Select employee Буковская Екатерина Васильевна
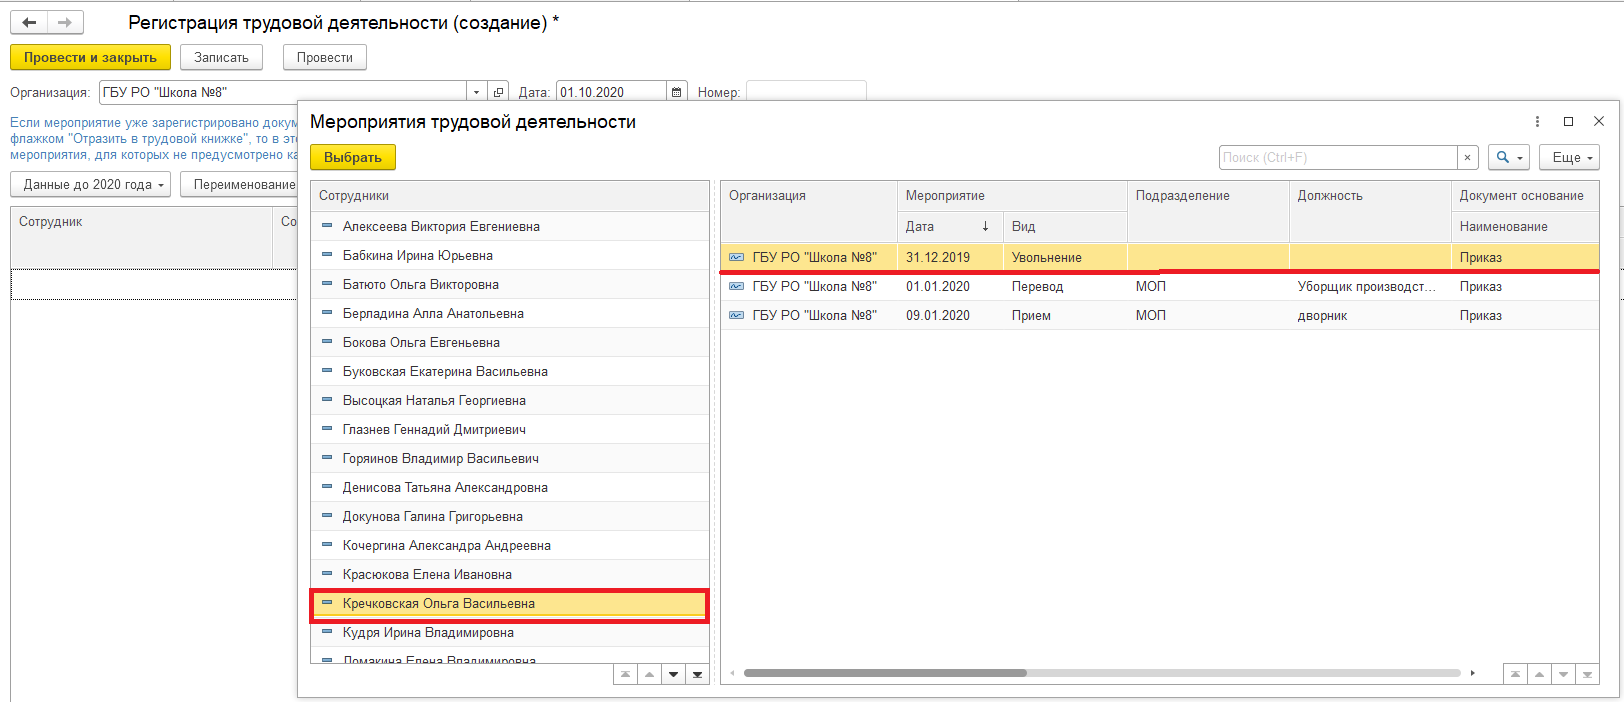 (x=510, y=371)
